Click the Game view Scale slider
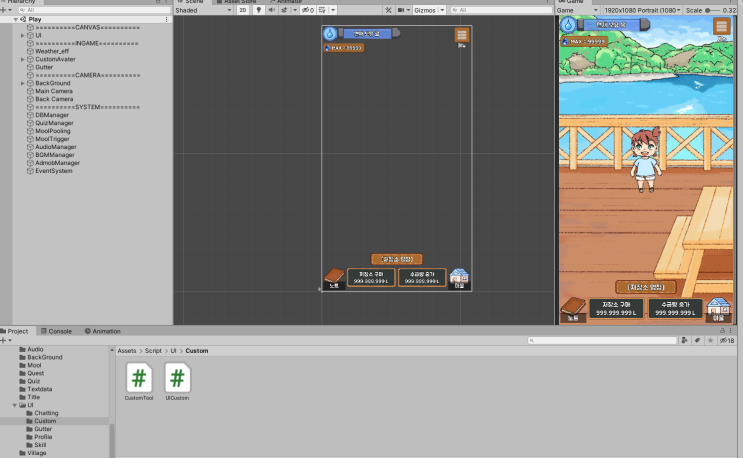 [x=714, y=10]
